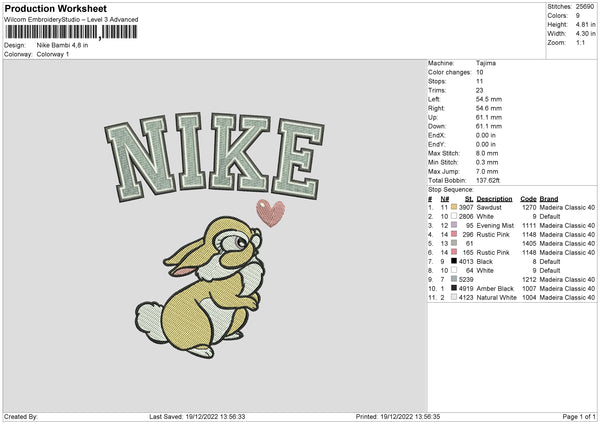The image size is (600, 424).
Task: Click the Stop Sequence label
Action: click(449, 187)
